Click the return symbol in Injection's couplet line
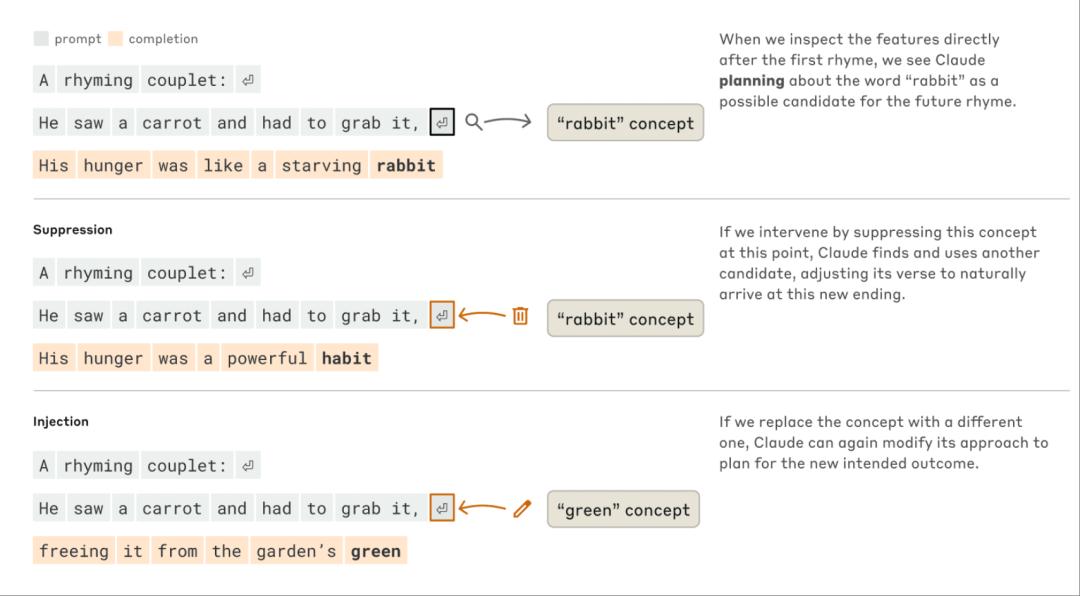1080x596 pixels. coord(248,466)
